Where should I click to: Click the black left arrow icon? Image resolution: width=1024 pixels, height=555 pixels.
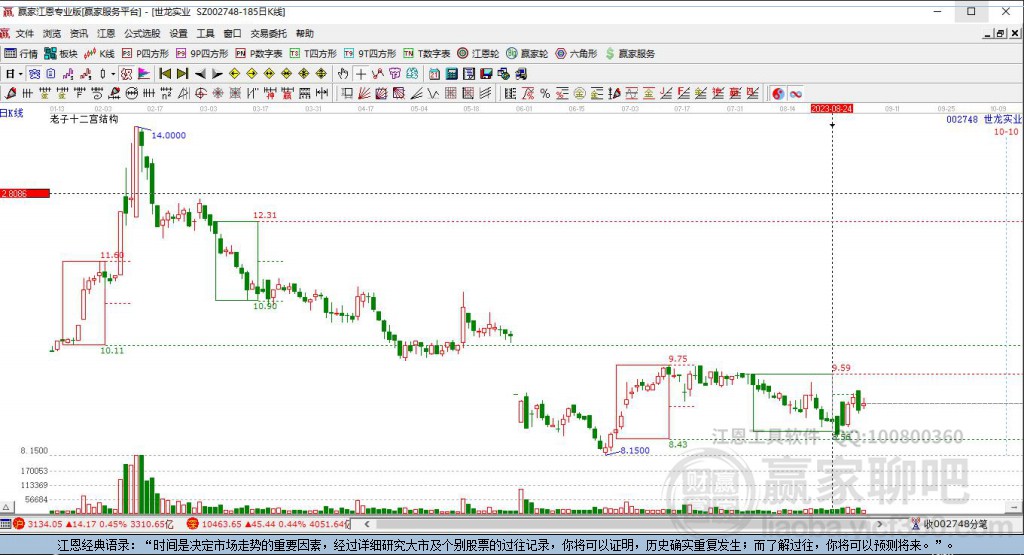click(x=200, y=74)
